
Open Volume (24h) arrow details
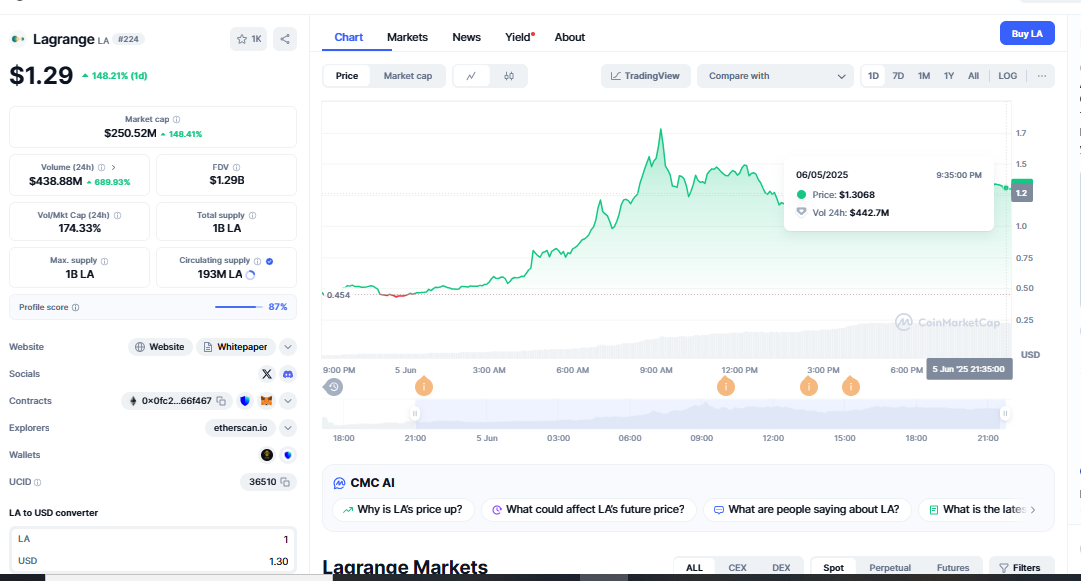[113, 167]
